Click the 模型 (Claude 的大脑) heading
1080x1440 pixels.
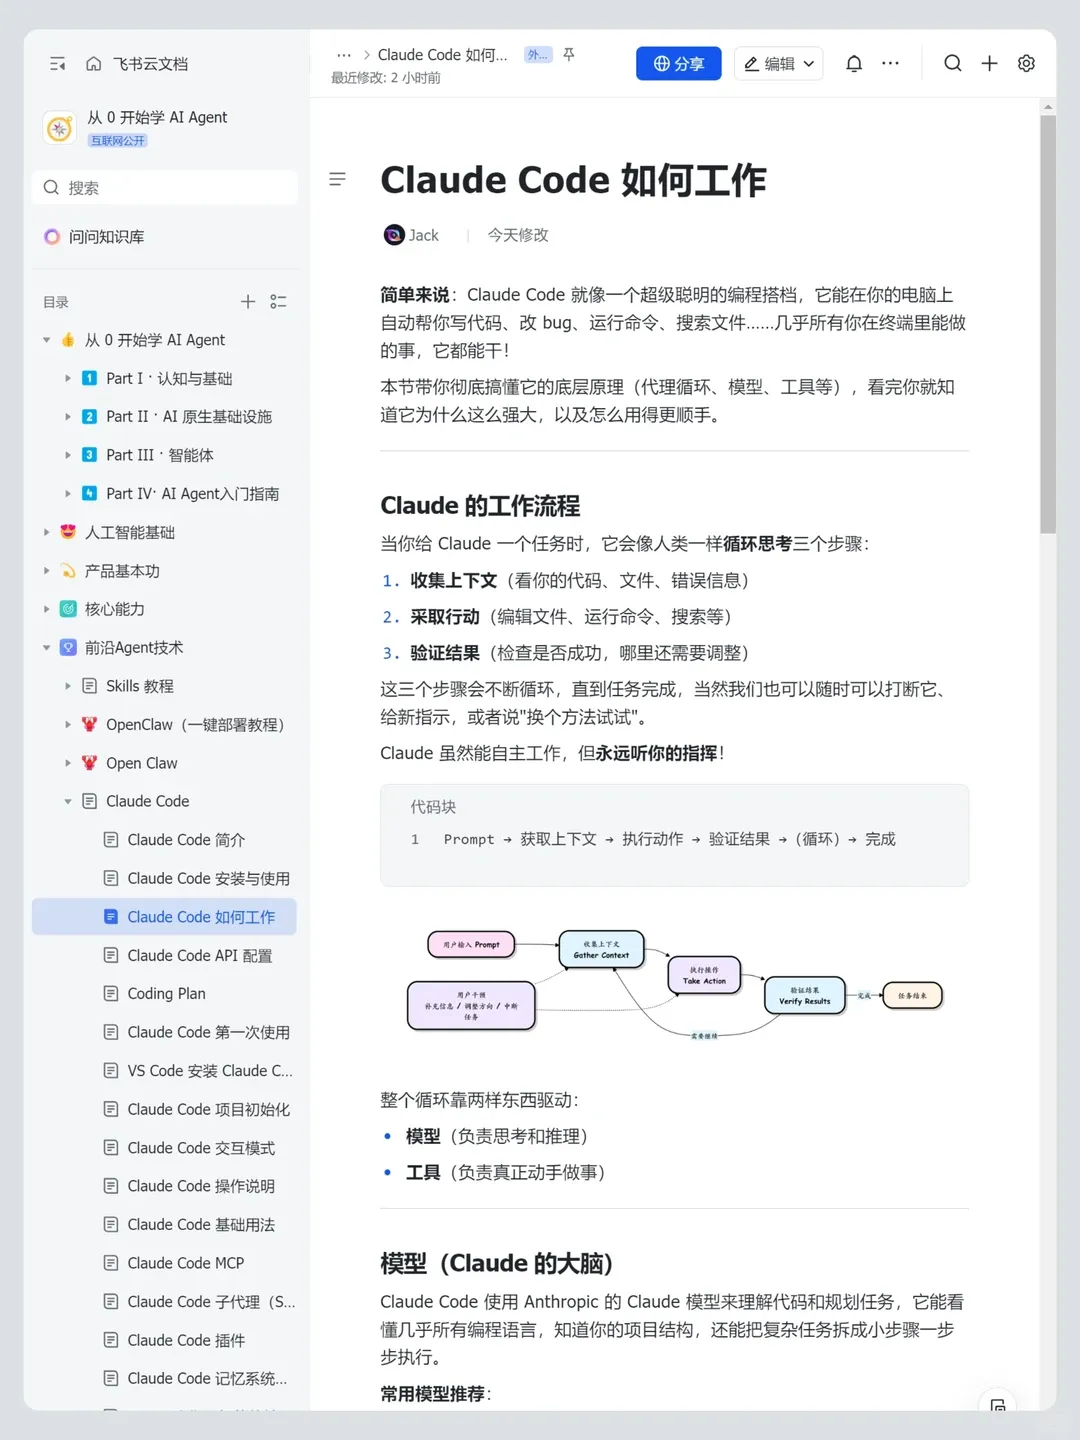pyautogui.click(x=496, y=1264)
